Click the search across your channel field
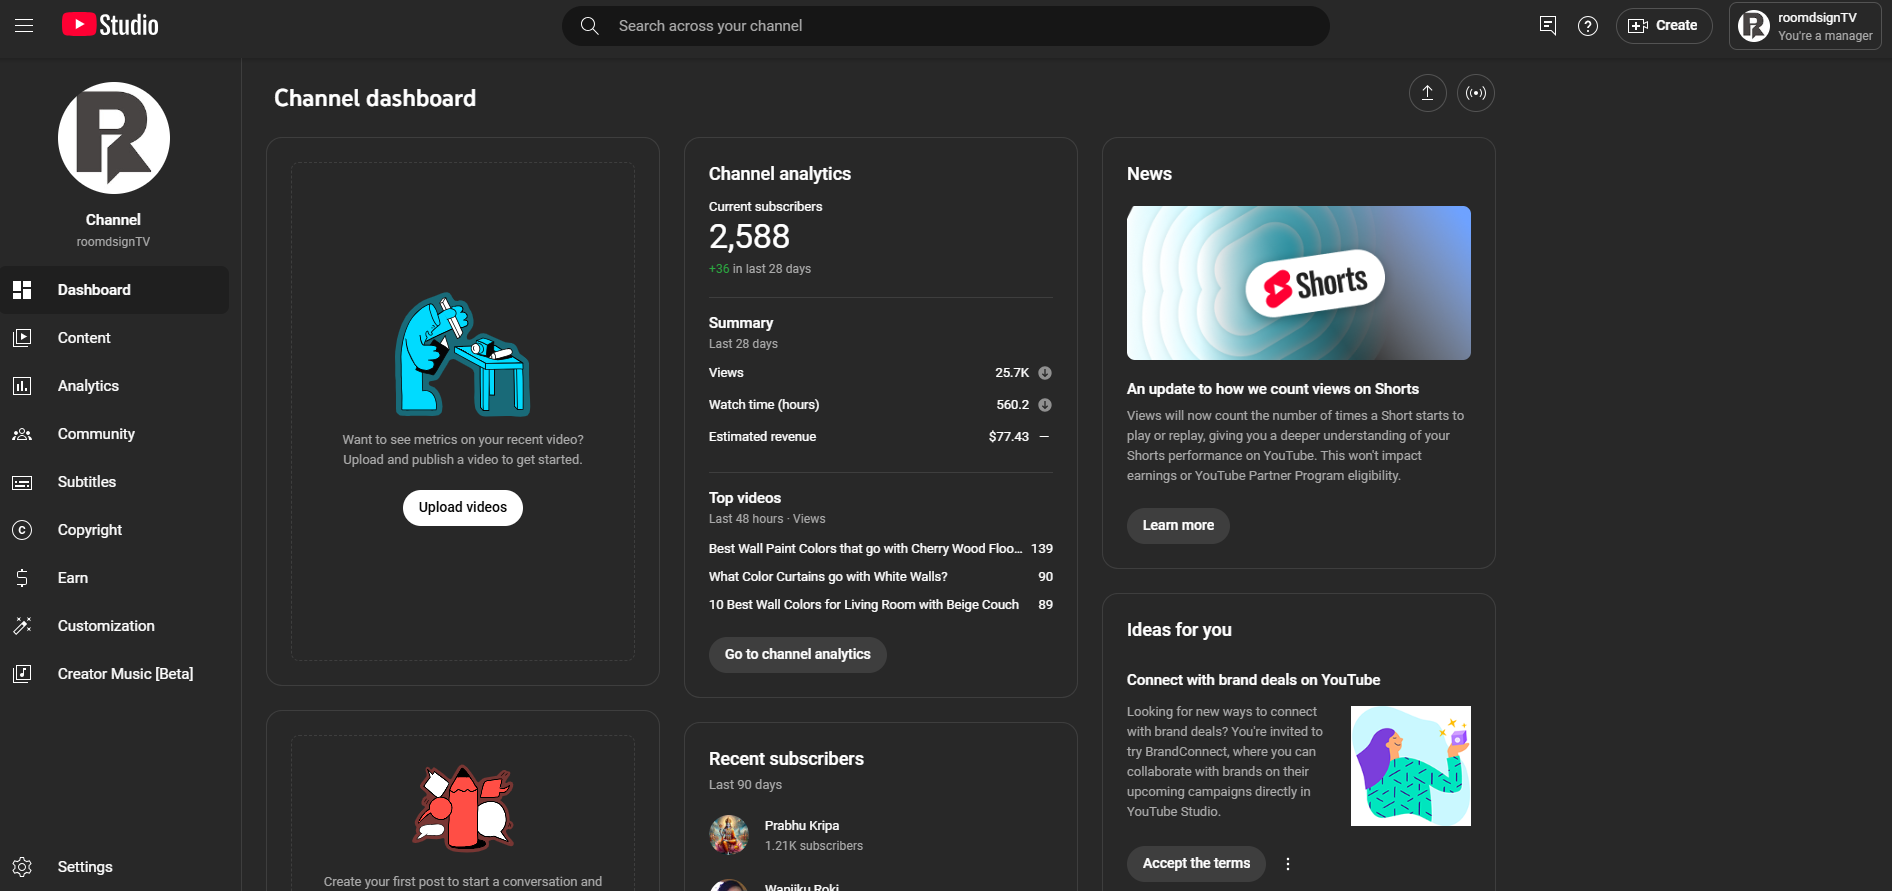 click(946, 26)
